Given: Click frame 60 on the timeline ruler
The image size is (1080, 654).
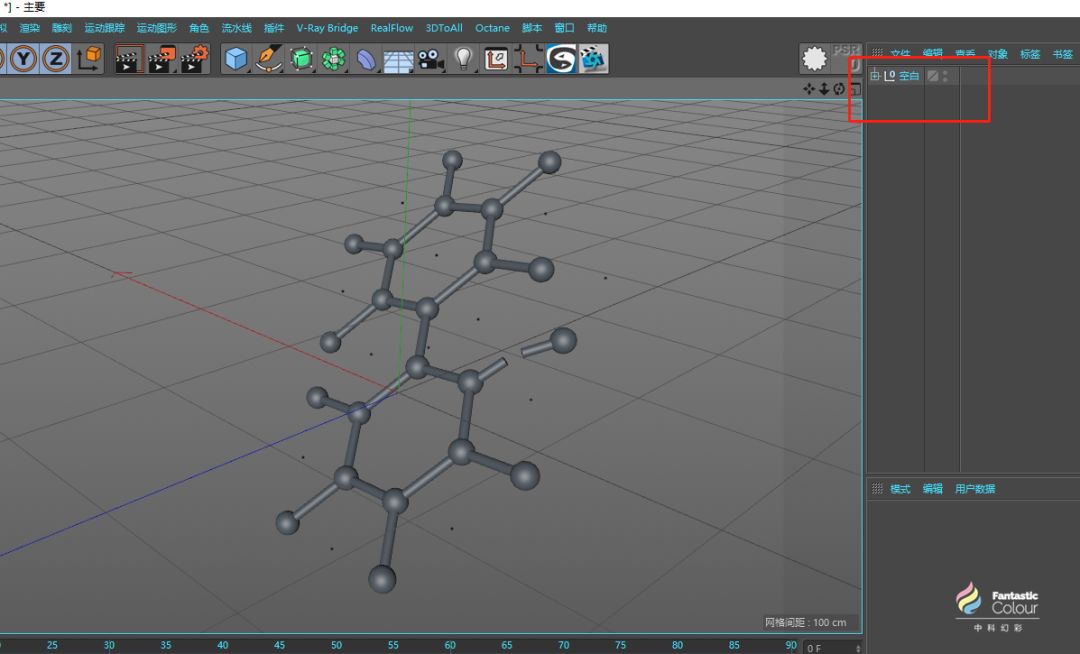Looking at the screenshot, I should [x=450, y=645].
